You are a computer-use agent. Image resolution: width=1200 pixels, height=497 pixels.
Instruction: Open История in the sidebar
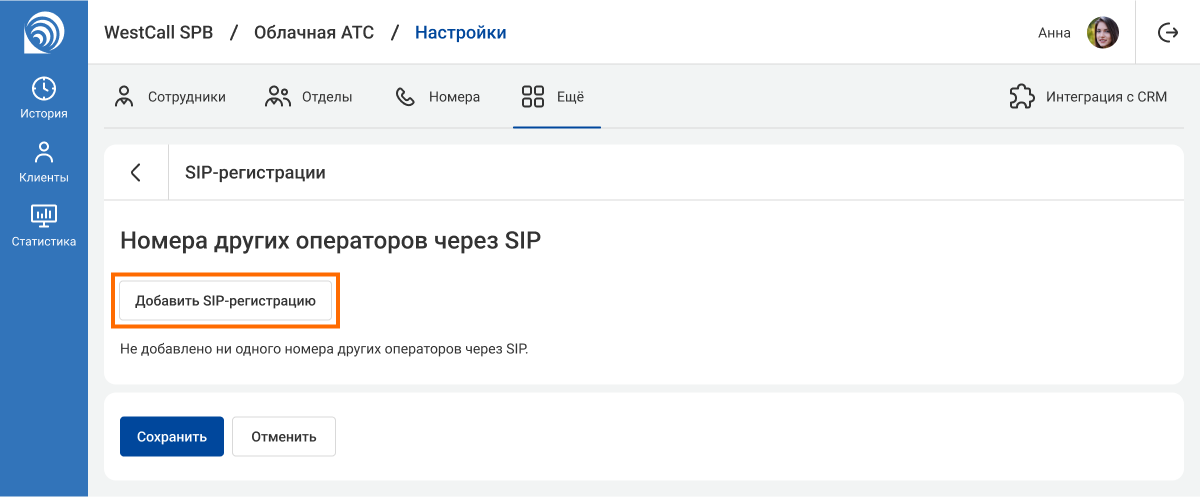(x=43, y=98)
